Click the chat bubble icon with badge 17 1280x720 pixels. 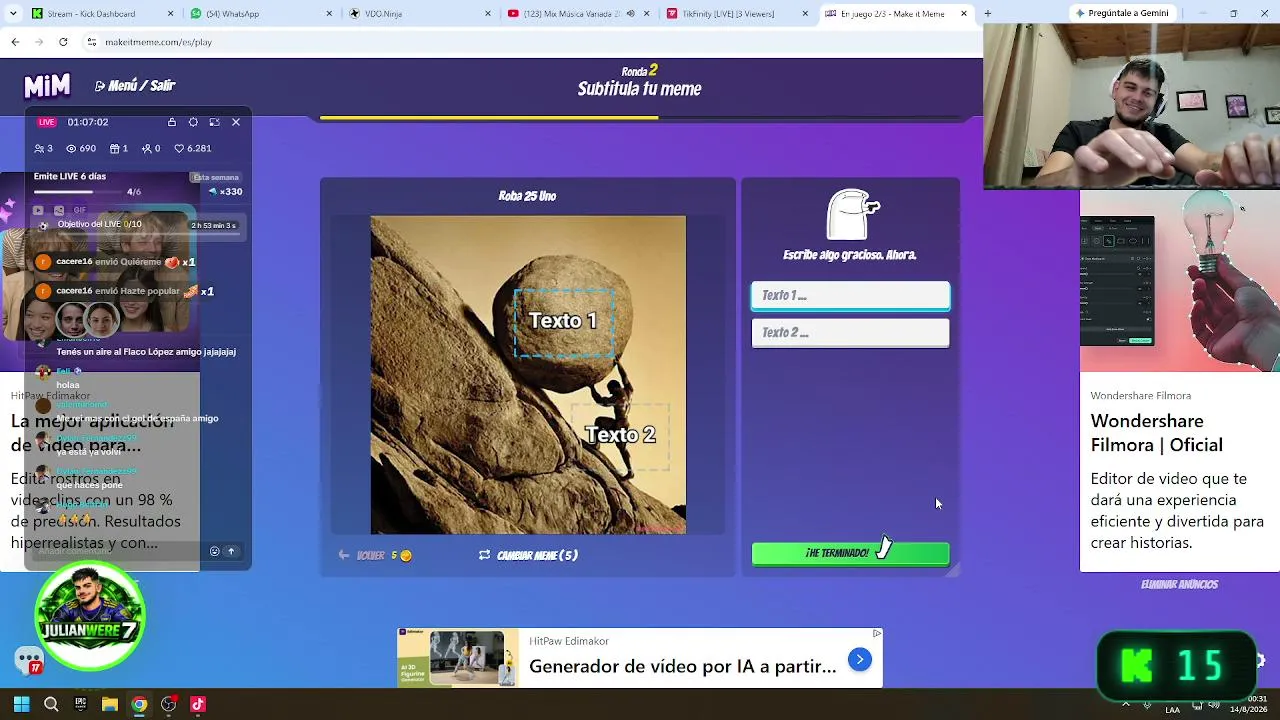click(29, 661)
